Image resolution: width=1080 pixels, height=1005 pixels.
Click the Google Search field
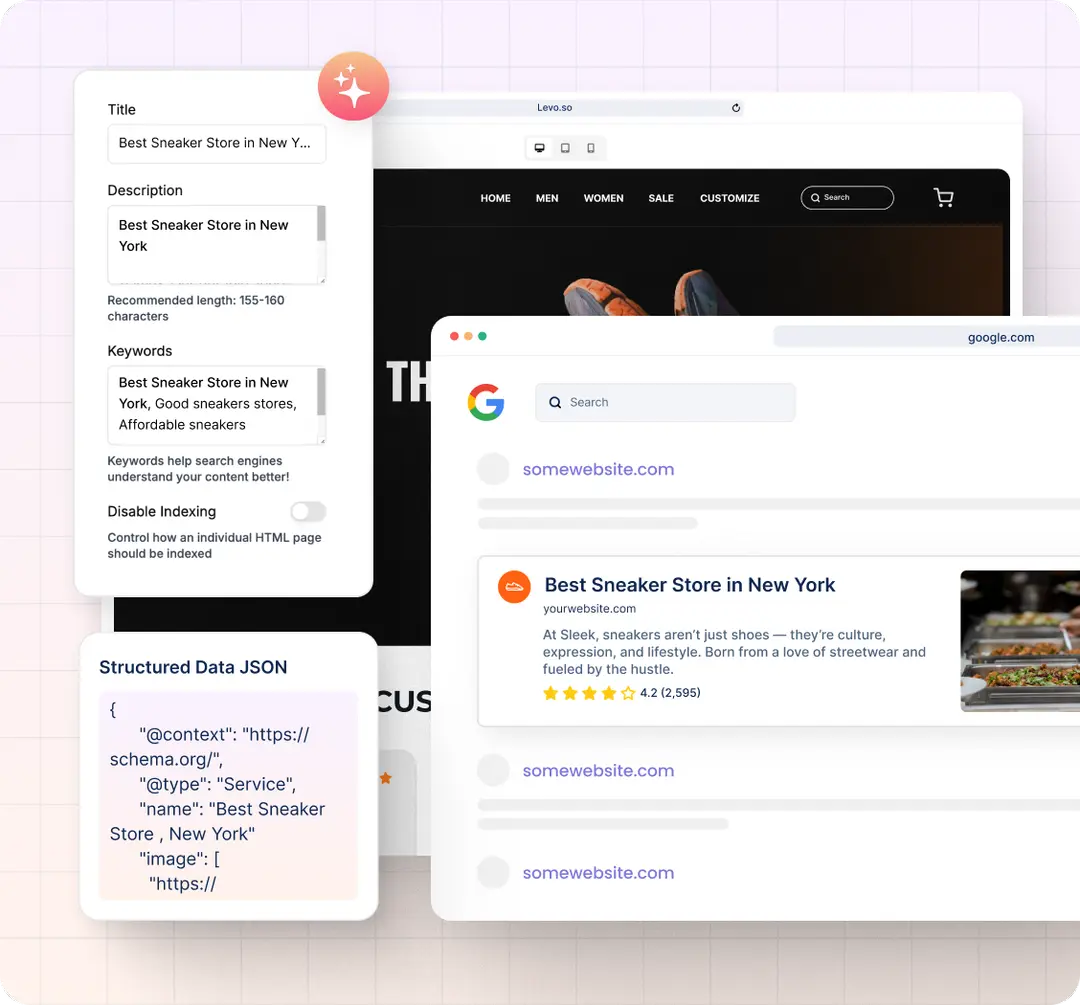click(665, 402)
